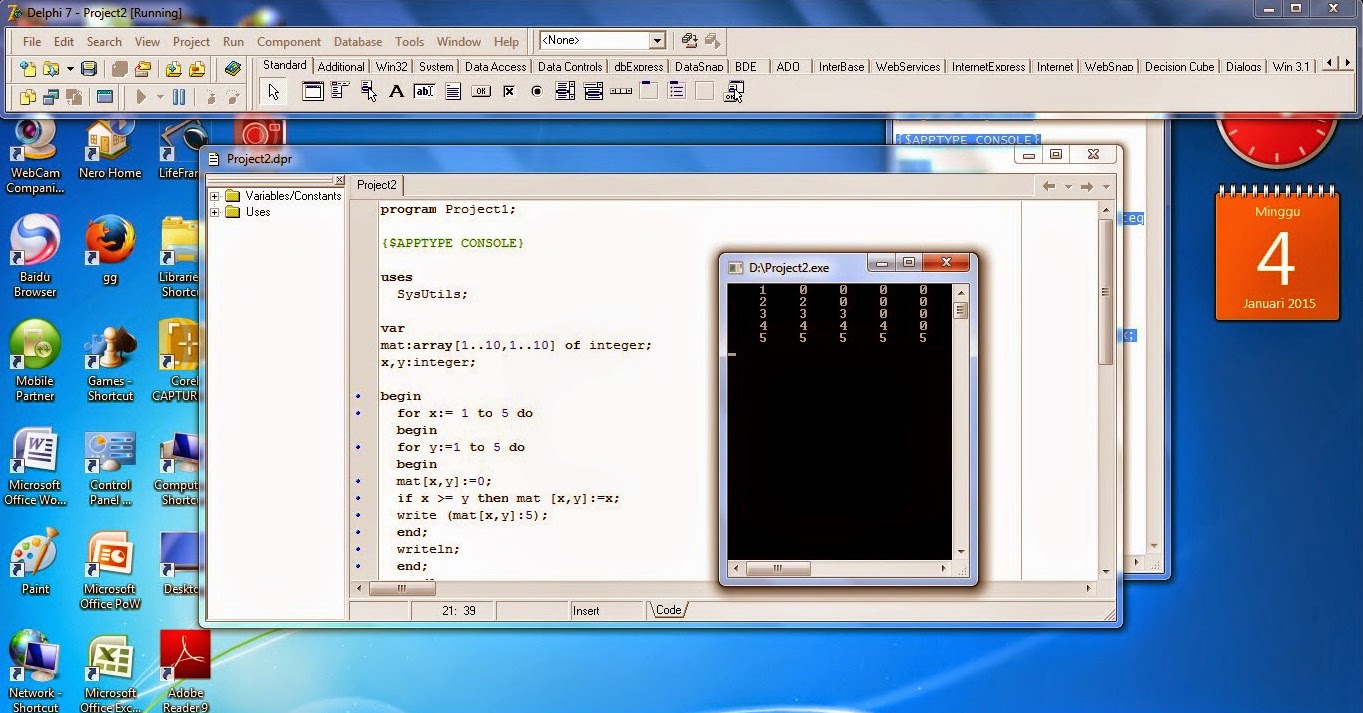Select the Memo component icon
This screenshot has width=1363, height=713.
(x=453, y=91)
